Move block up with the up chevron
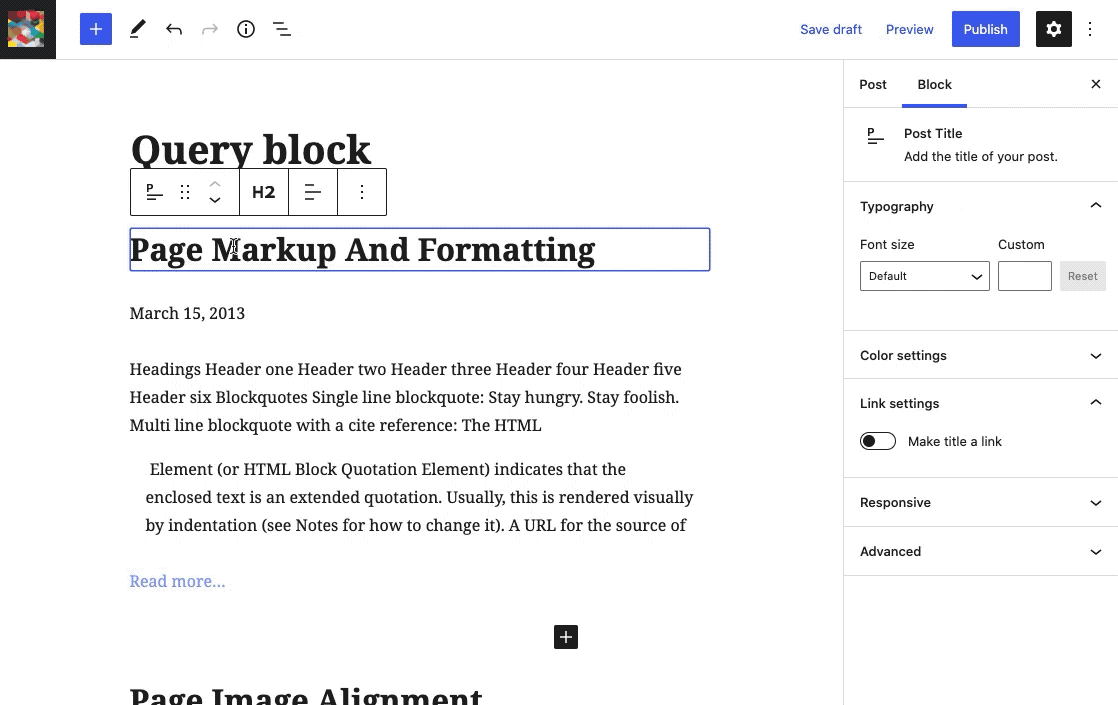The height and width of the screenshot is (705, 1118). pyautogui.click(x=215, y=183)
